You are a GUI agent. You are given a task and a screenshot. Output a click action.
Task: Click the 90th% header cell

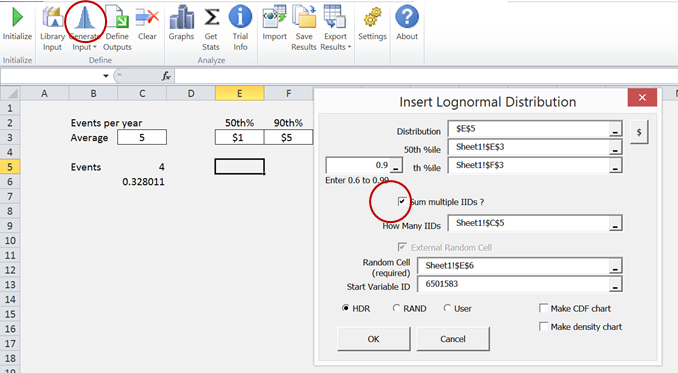(288, 123)
